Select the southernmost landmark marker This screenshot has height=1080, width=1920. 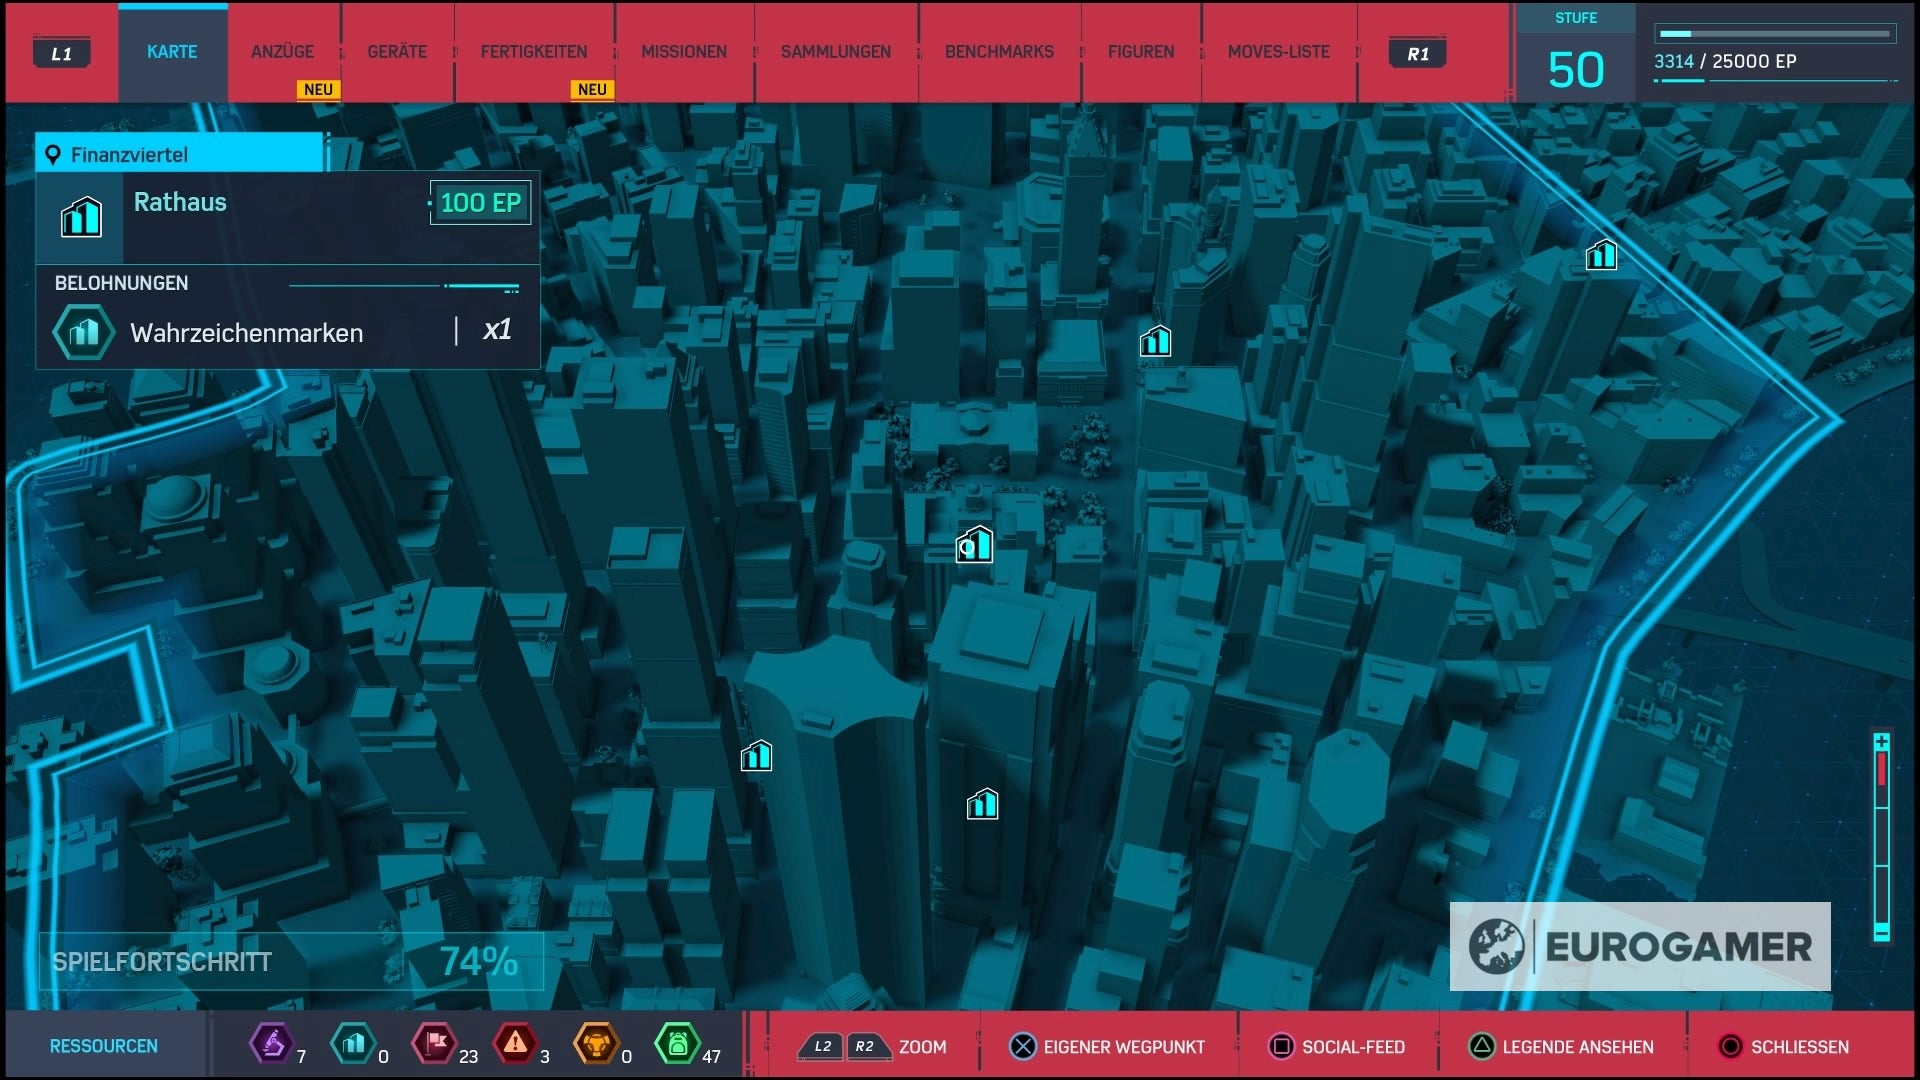982,803
